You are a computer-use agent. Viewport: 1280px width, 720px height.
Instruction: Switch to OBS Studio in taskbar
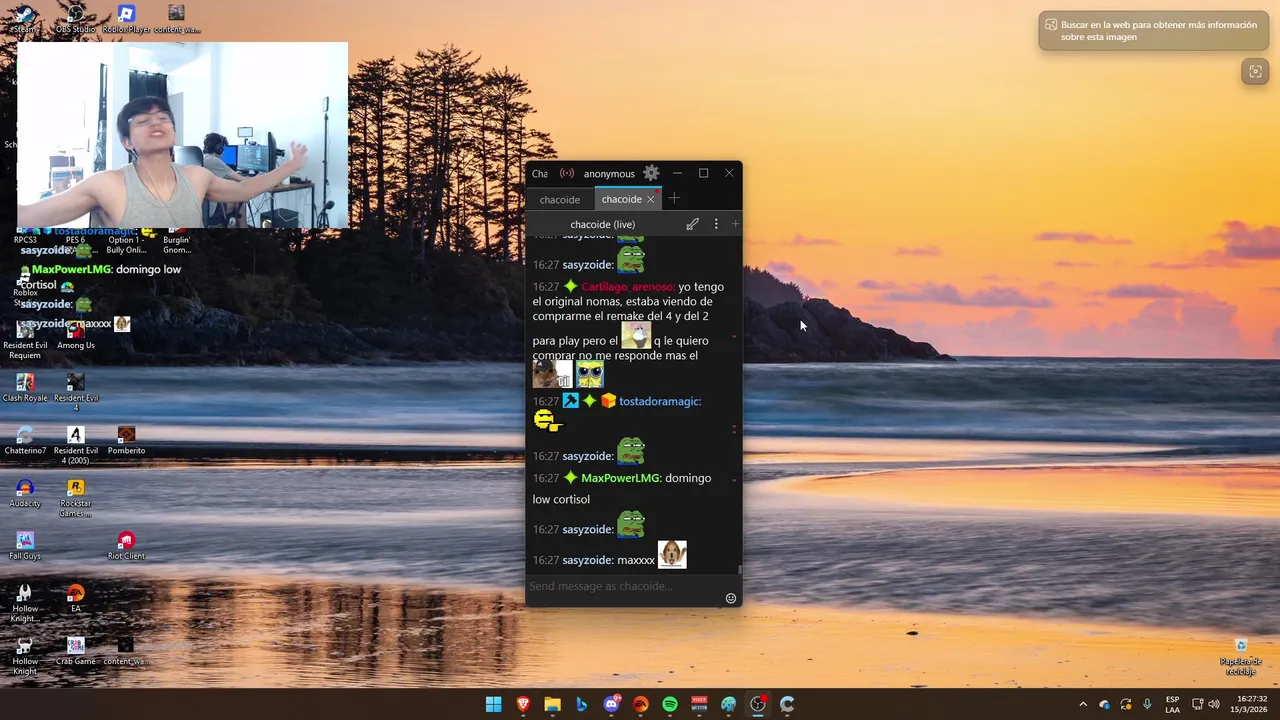pos(758,704)
